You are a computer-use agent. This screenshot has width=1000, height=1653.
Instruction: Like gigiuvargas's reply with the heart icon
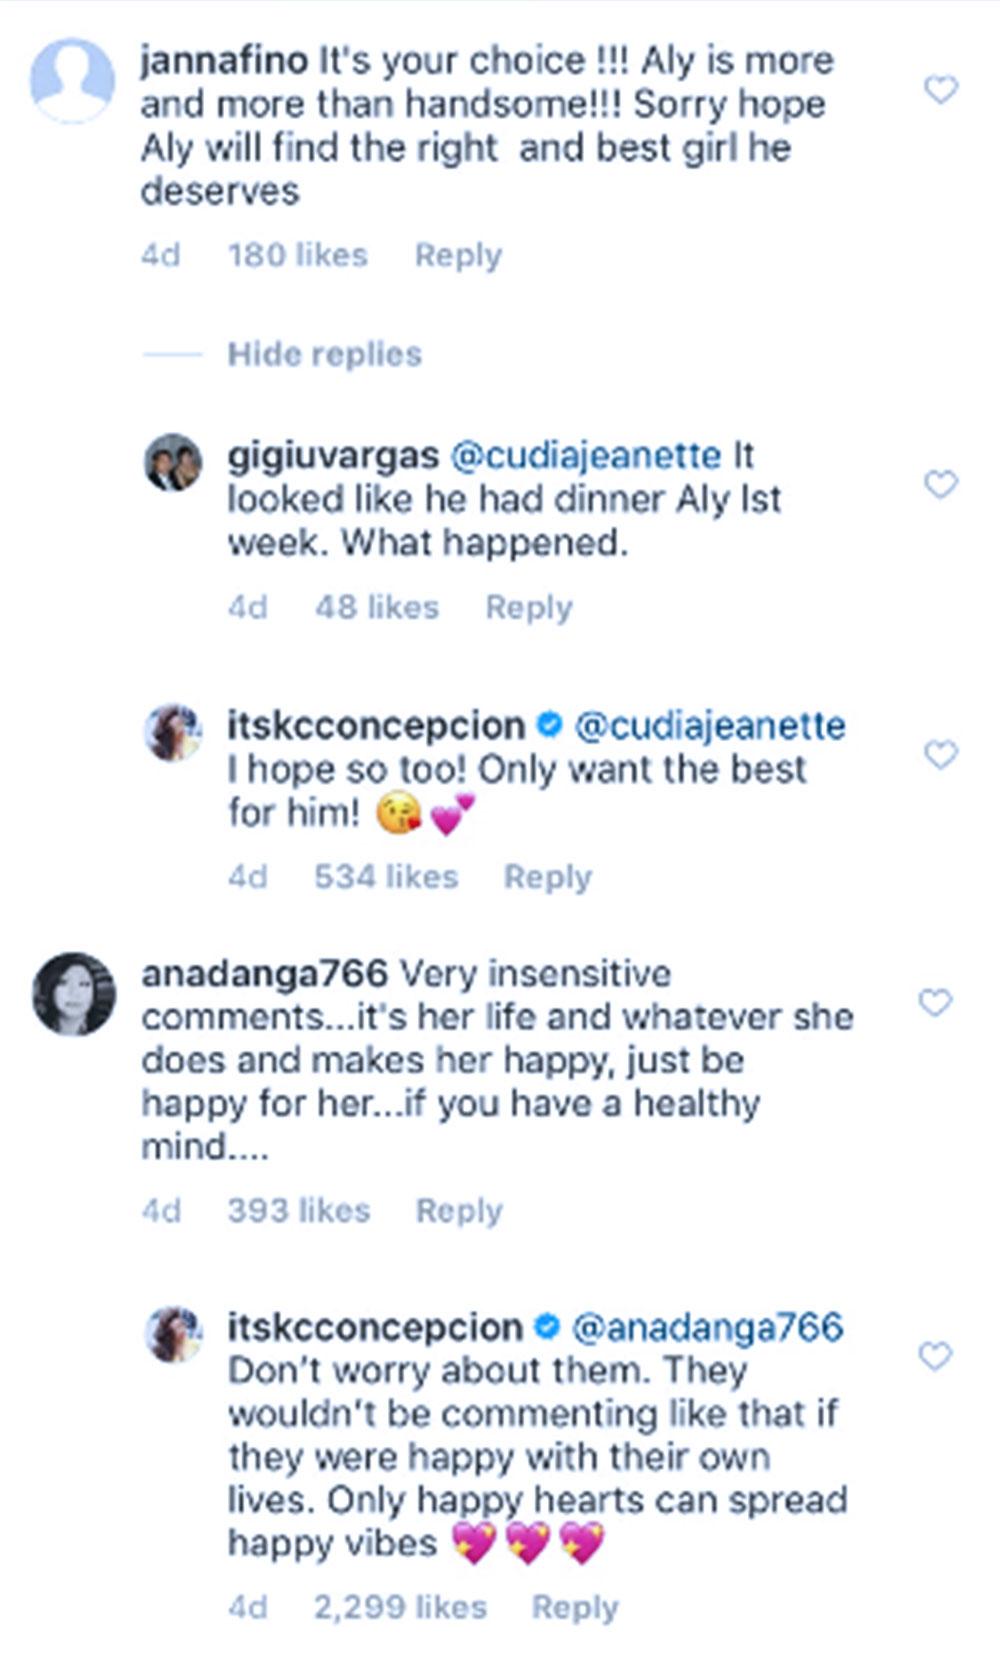[x=941, y=485]
